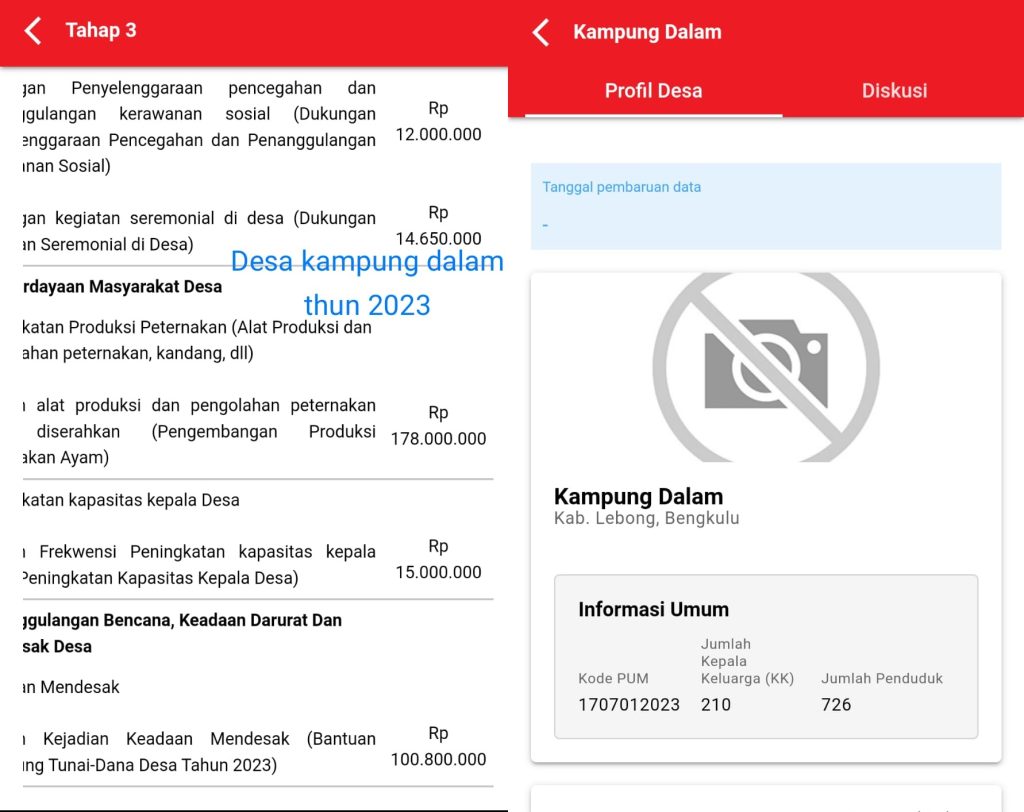Image resolution: width=1024 pixels, height=812 pixels.
Task: Switch to the Diskusi tab
Action: [894, 91]
